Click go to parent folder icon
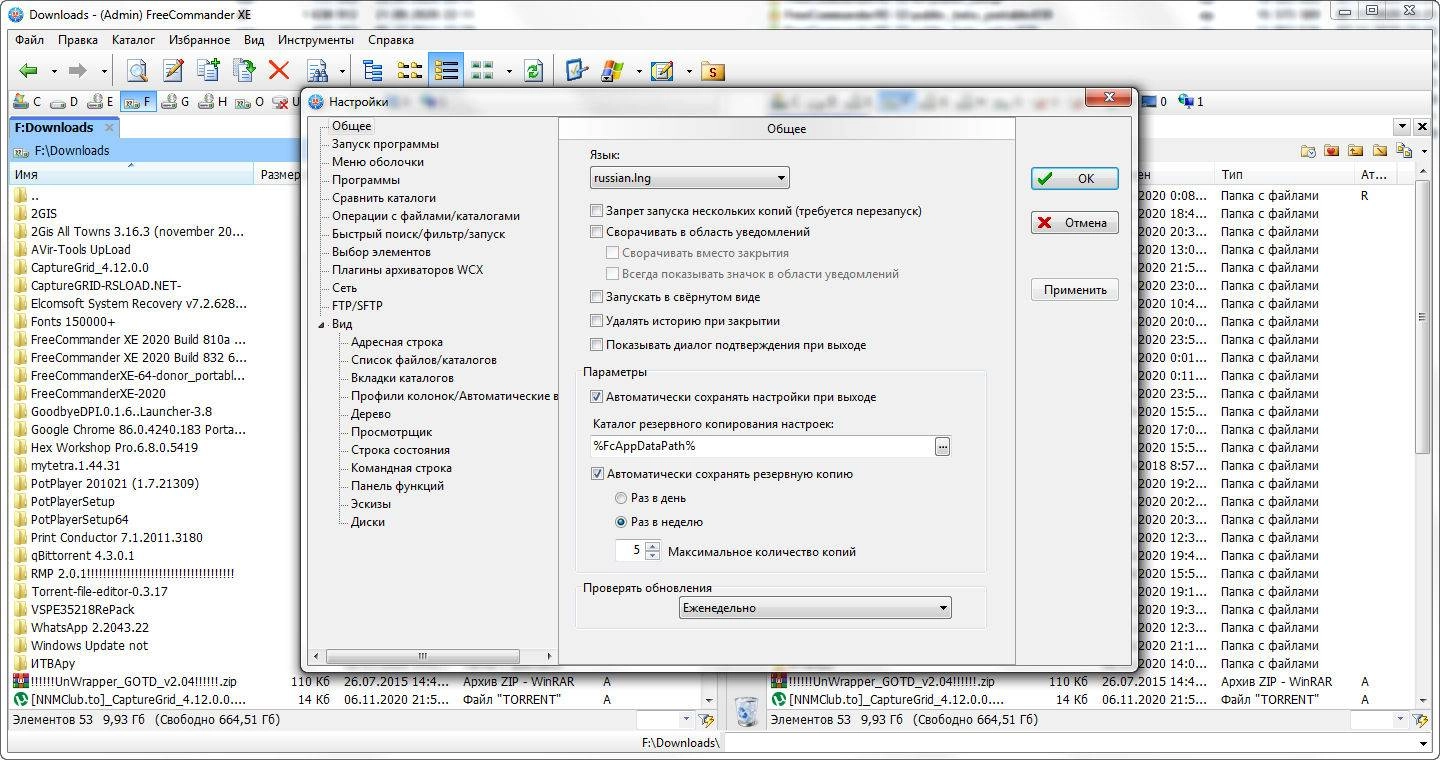 click(1356, 151)
